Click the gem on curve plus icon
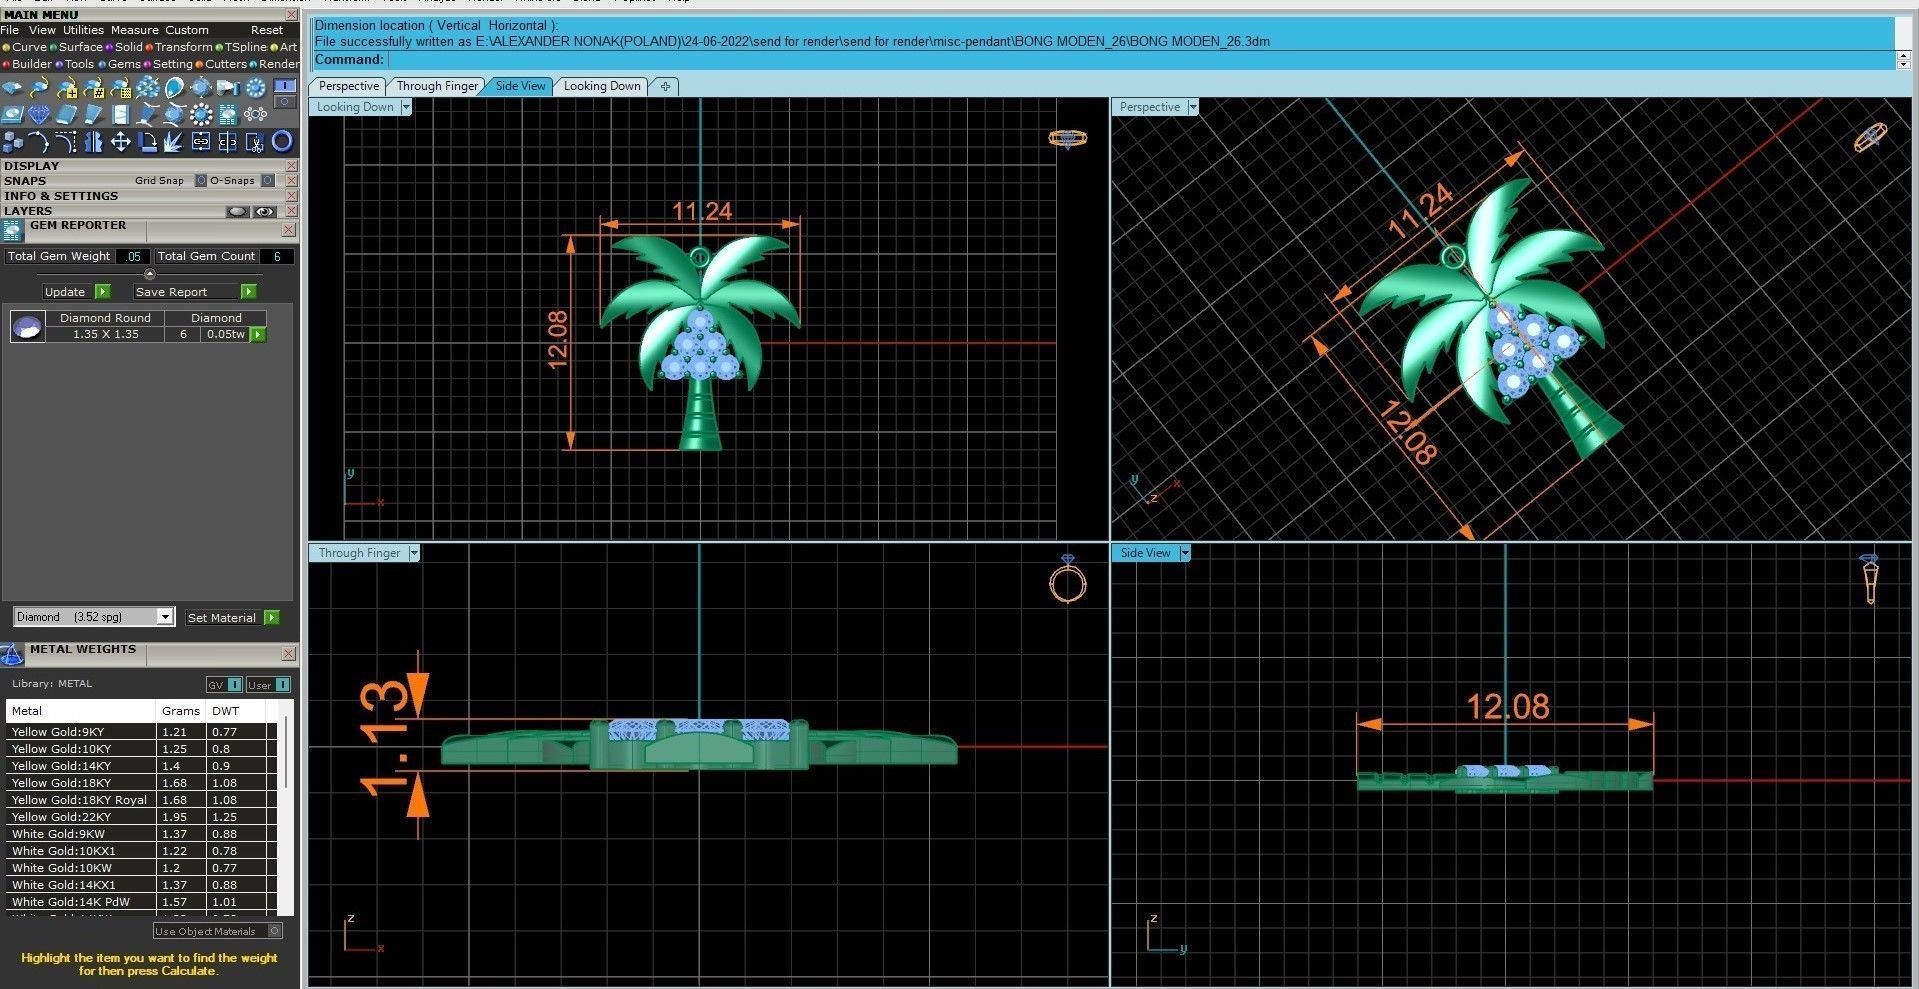Image resolution: width=1919 pixels, height=989 pixels. coord(67,87)
